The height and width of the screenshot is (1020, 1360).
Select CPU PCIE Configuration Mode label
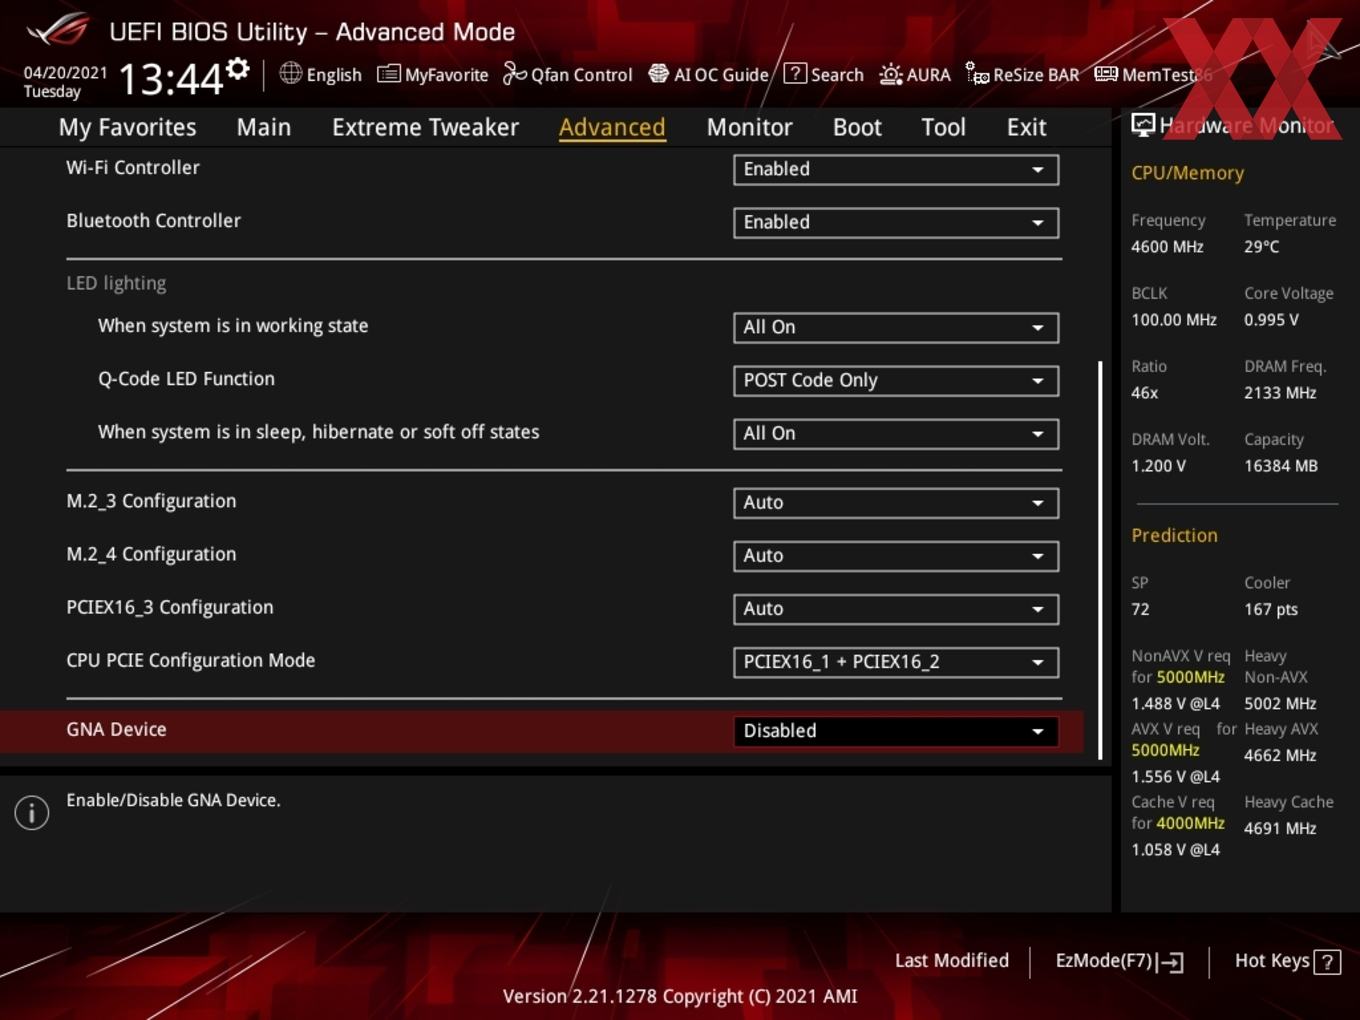(x=191, y=660)
